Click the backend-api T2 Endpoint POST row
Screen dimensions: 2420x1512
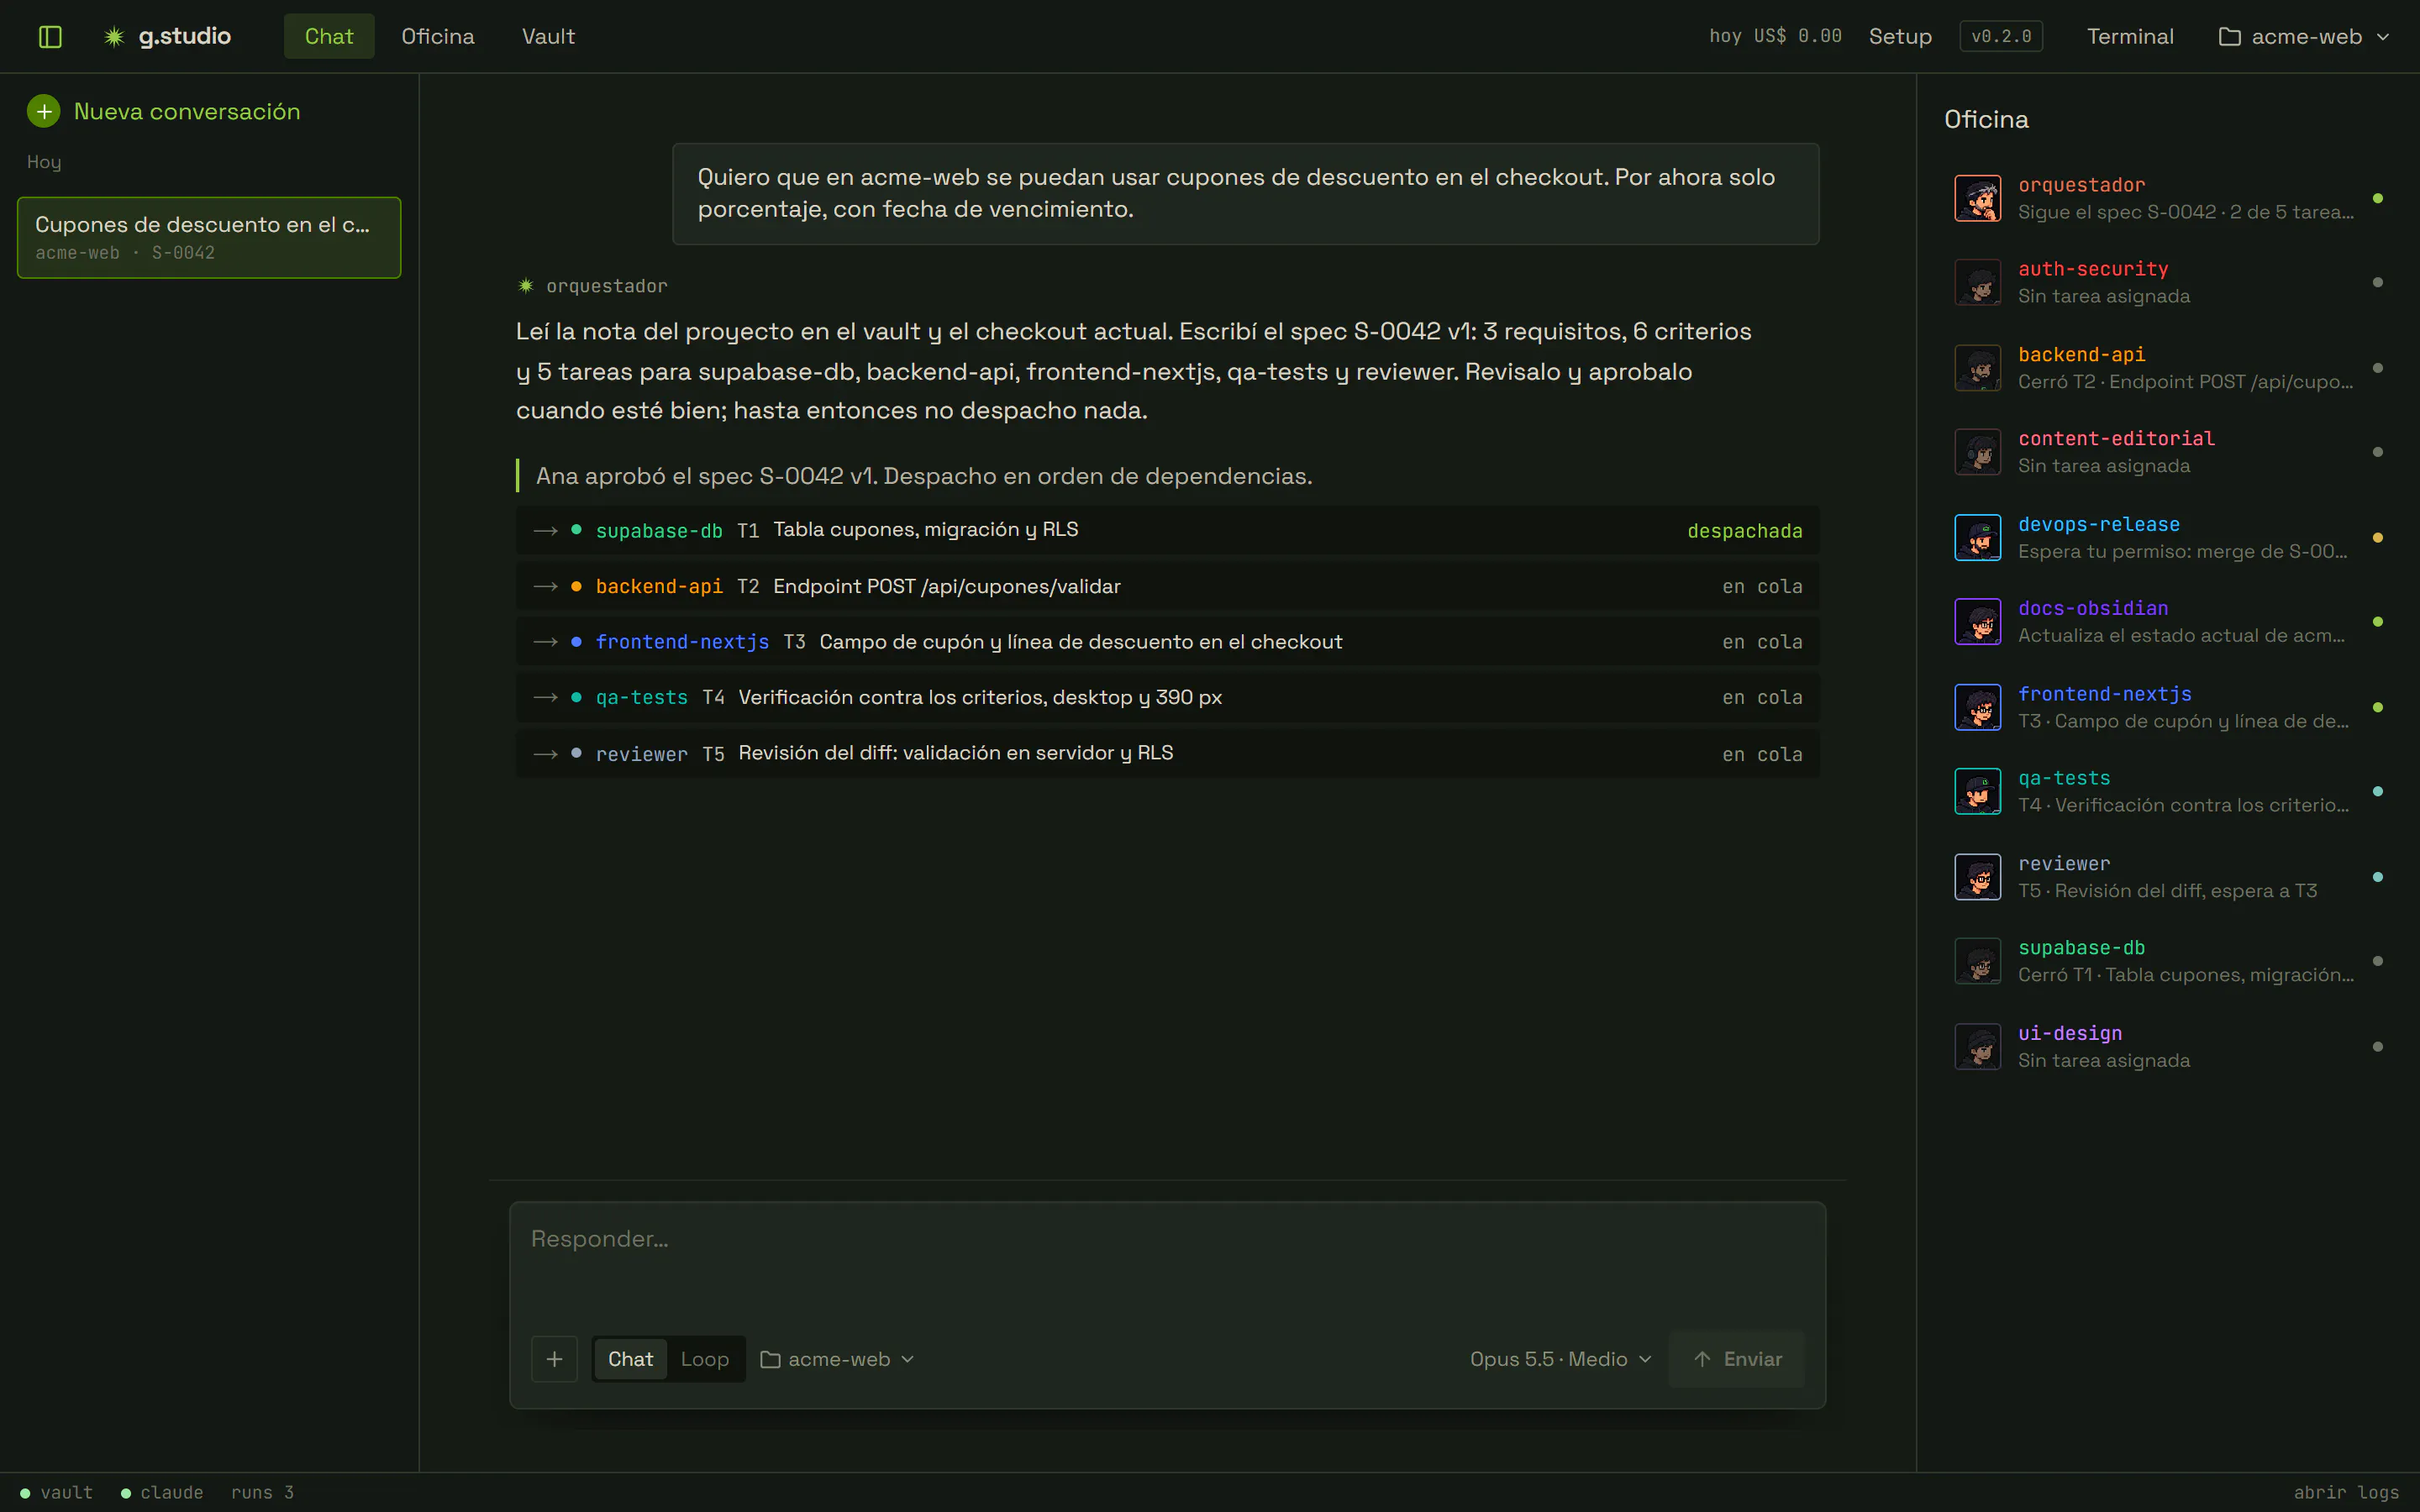1167,586
